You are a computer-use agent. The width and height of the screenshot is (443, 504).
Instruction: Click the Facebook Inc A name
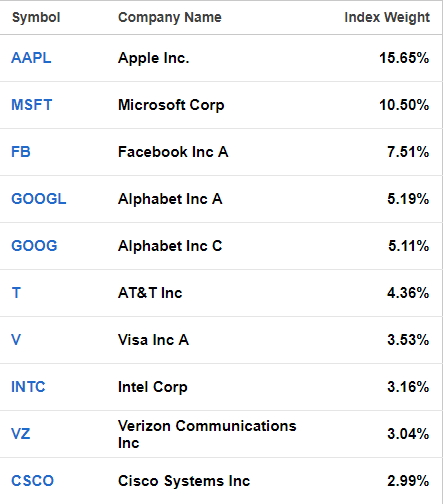[x=173, y=152]
